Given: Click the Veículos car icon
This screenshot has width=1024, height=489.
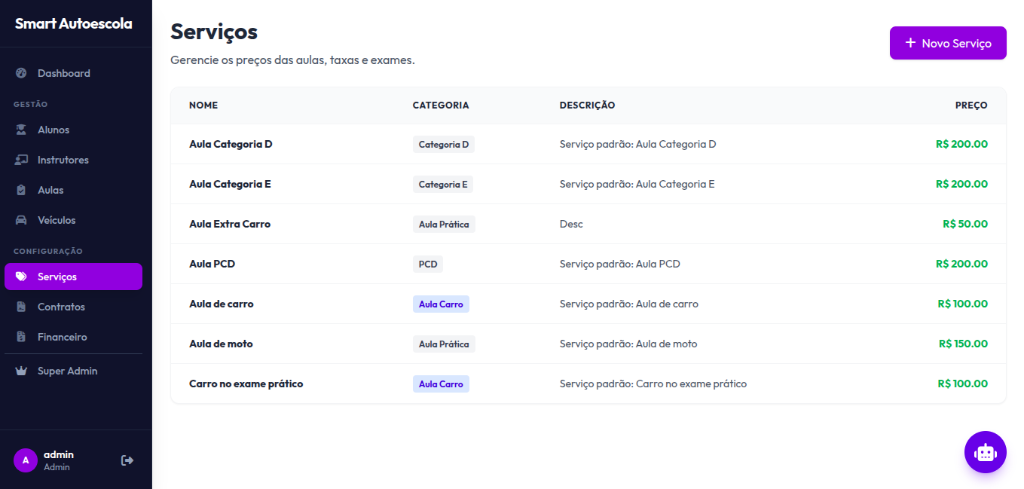Looking at the screenshot, I should 21,220.
